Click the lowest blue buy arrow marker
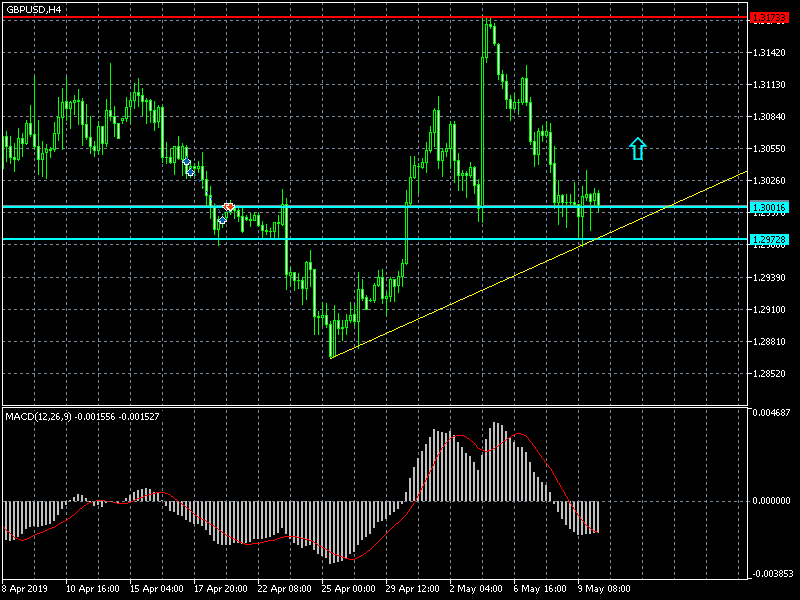 pyautogui.click(x=222, y=220)
